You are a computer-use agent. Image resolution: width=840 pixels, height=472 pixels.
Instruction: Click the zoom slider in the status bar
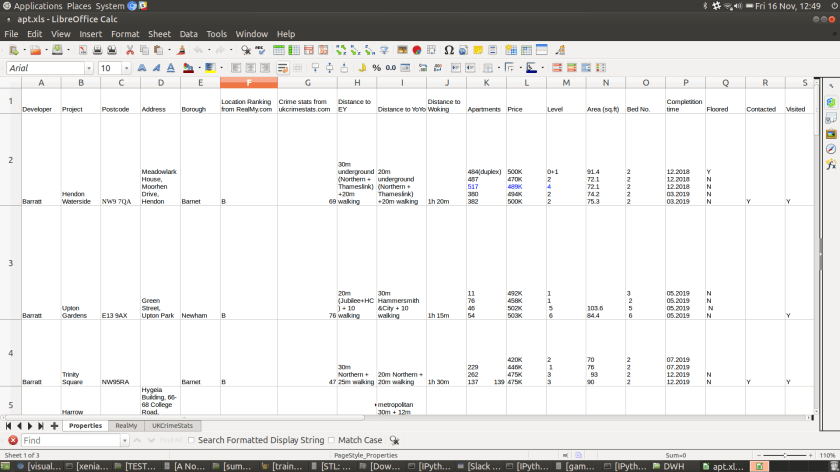coord(784,455)
